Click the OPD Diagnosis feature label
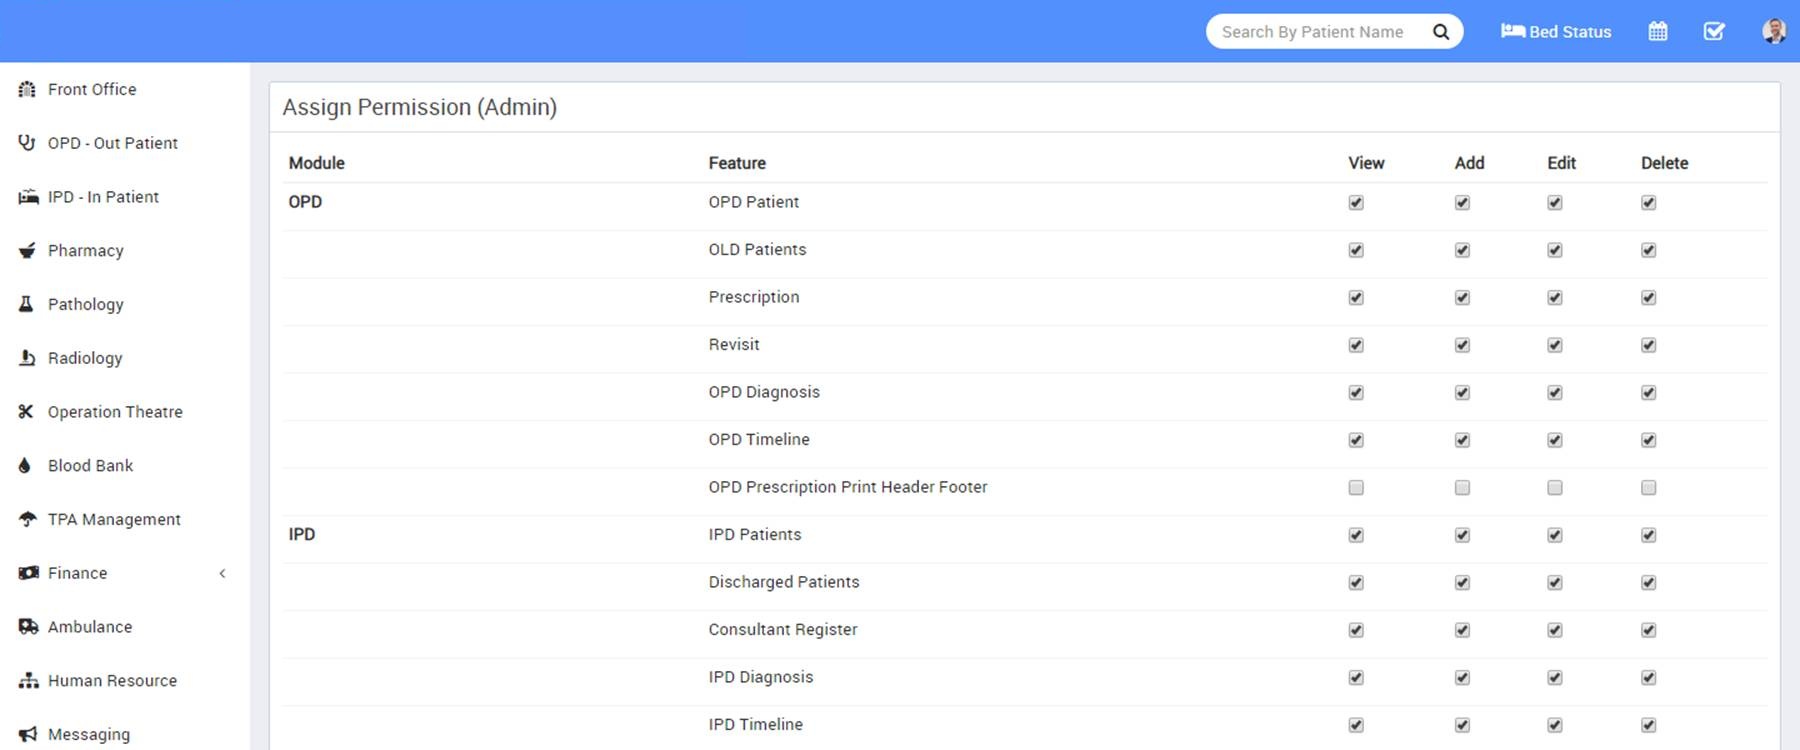 click(764, 392)
